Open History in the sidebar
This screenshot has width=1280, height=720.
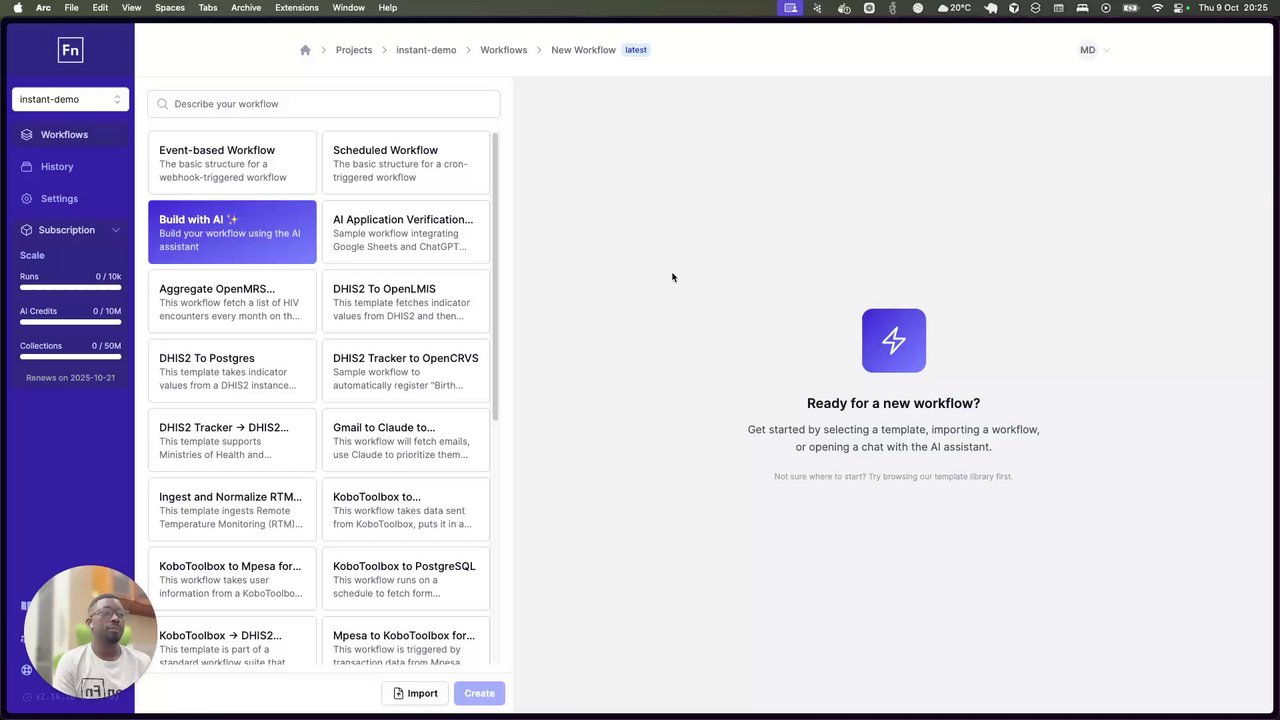point(70,167)
